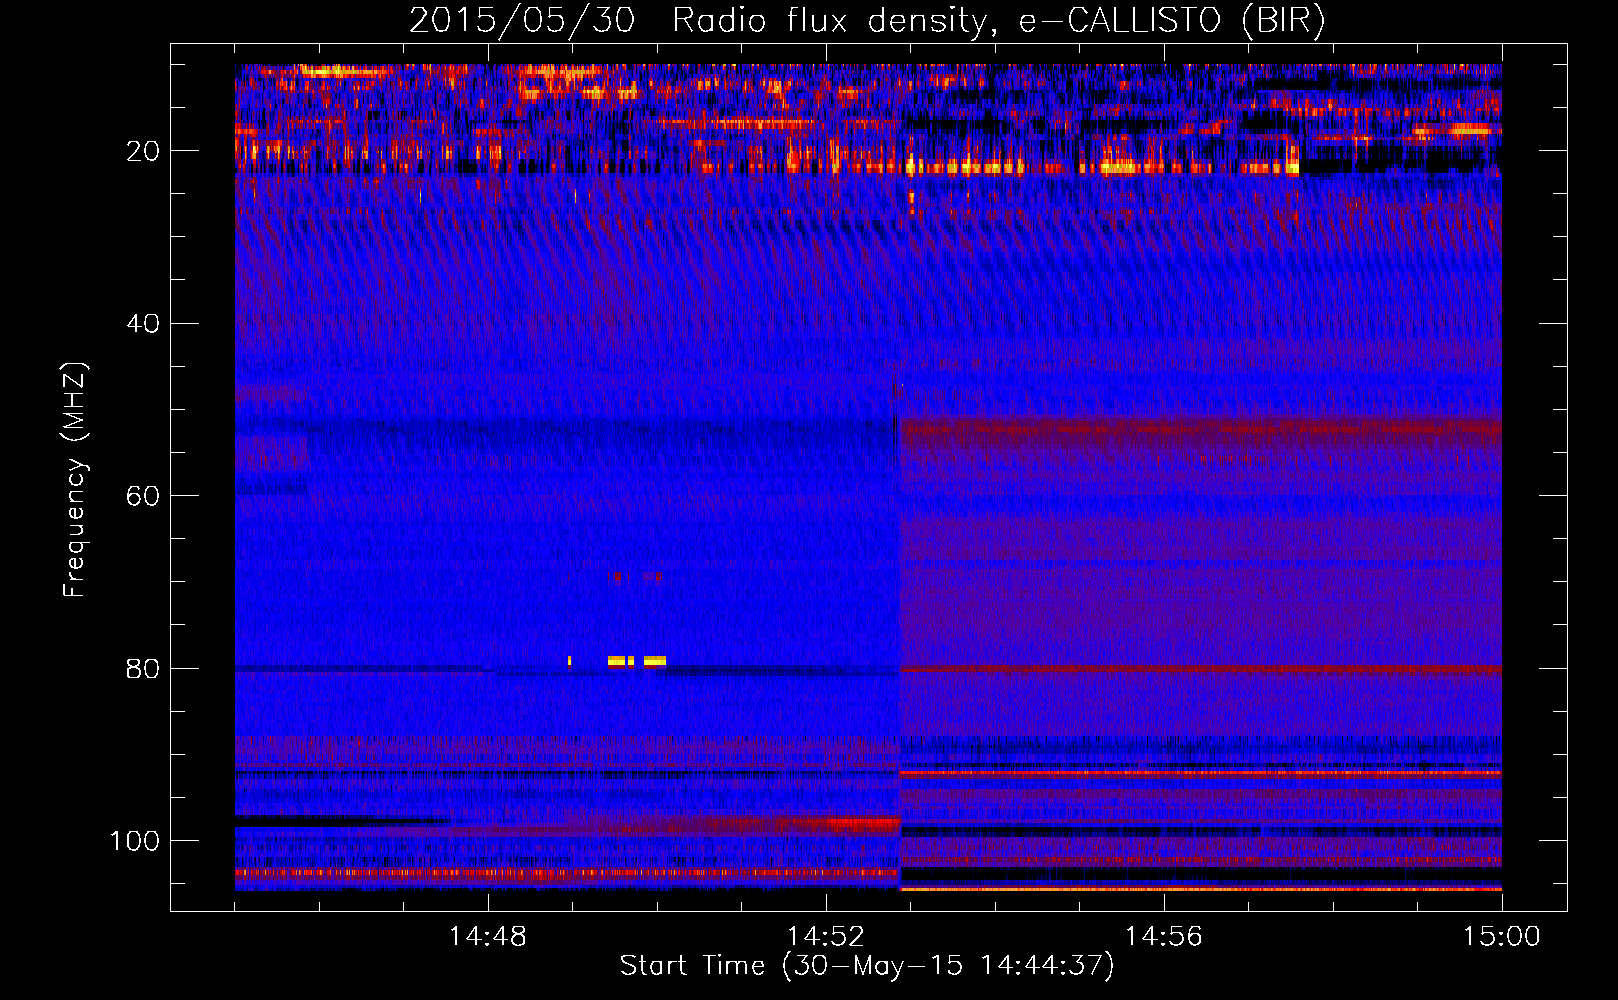Click the '20' frequency tick label

click(143, 151)
